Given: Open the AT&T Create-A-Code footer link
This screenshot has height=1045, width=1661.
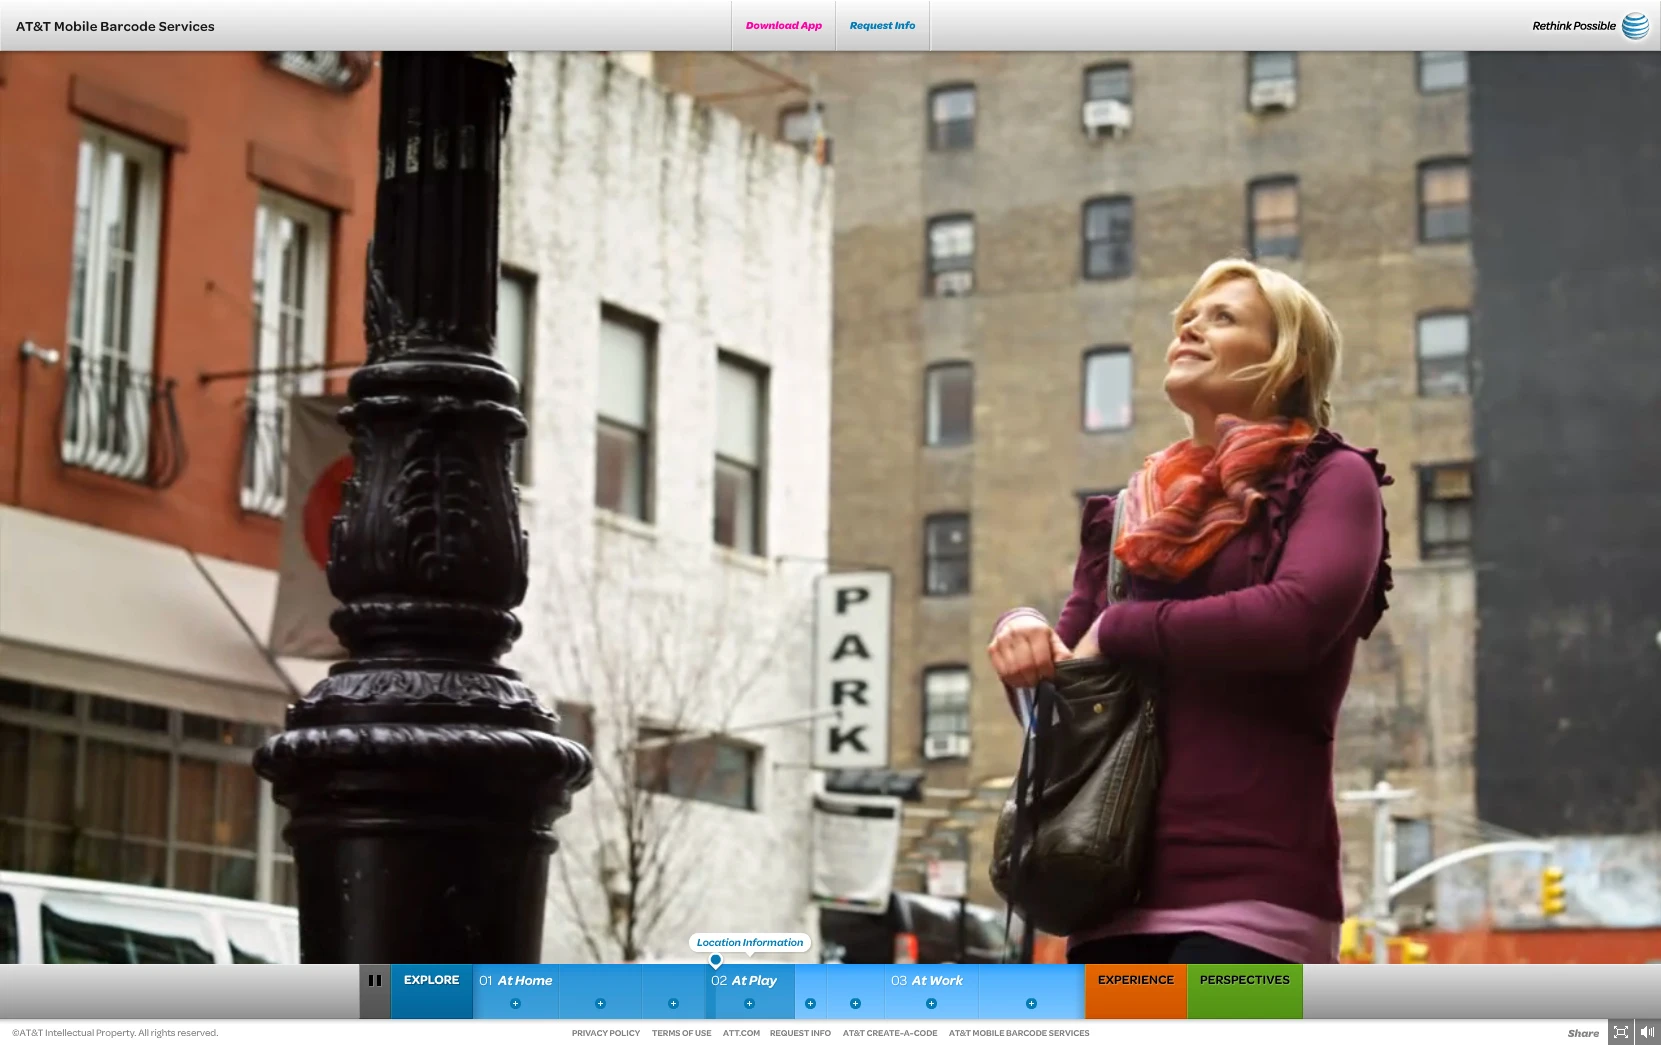Looking at the screenshot, I should 890,1033.
